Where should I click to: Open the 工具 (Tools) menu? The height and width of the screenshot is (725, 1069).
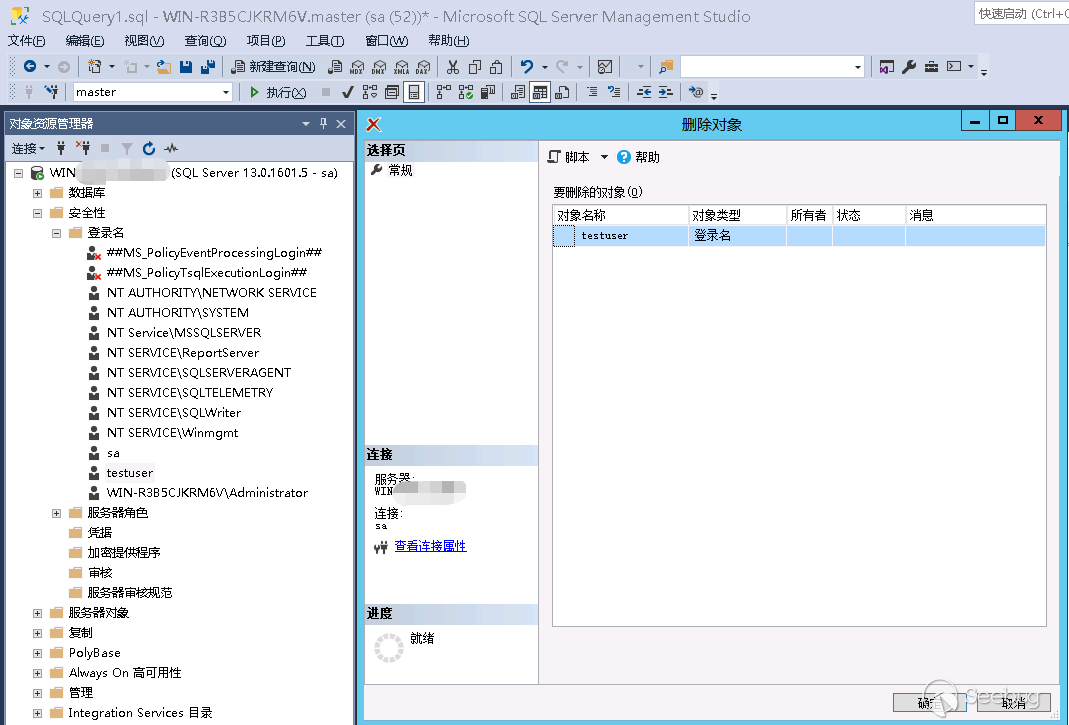click(x=324, y=41)
